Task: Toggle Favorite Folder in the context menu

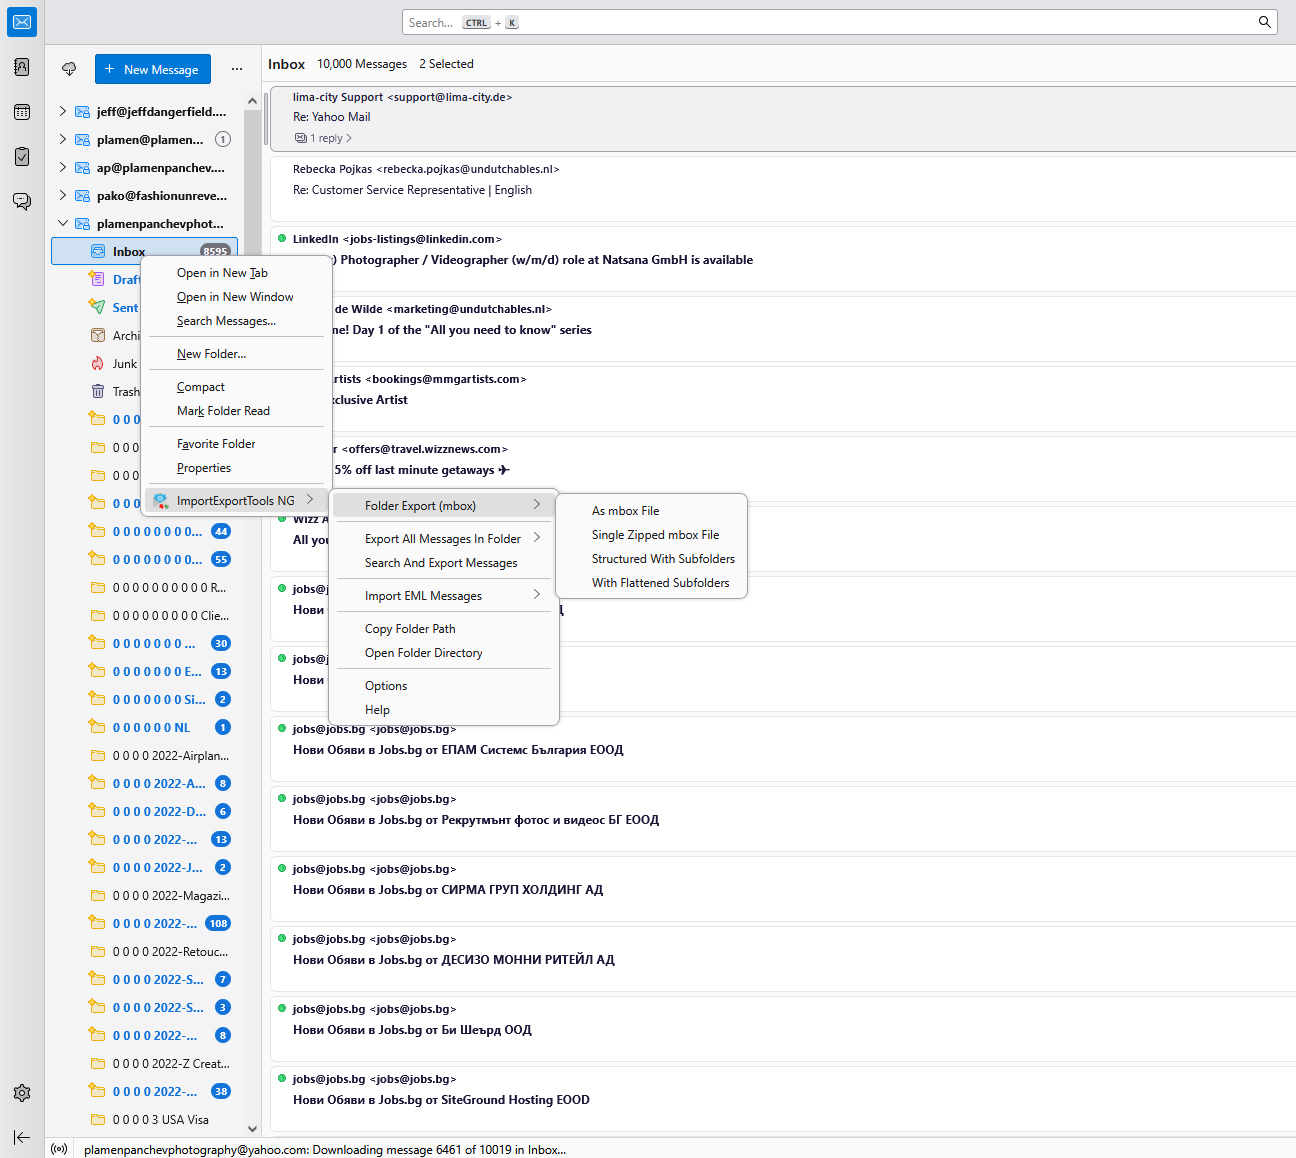Action: click(x=216, y=444)
